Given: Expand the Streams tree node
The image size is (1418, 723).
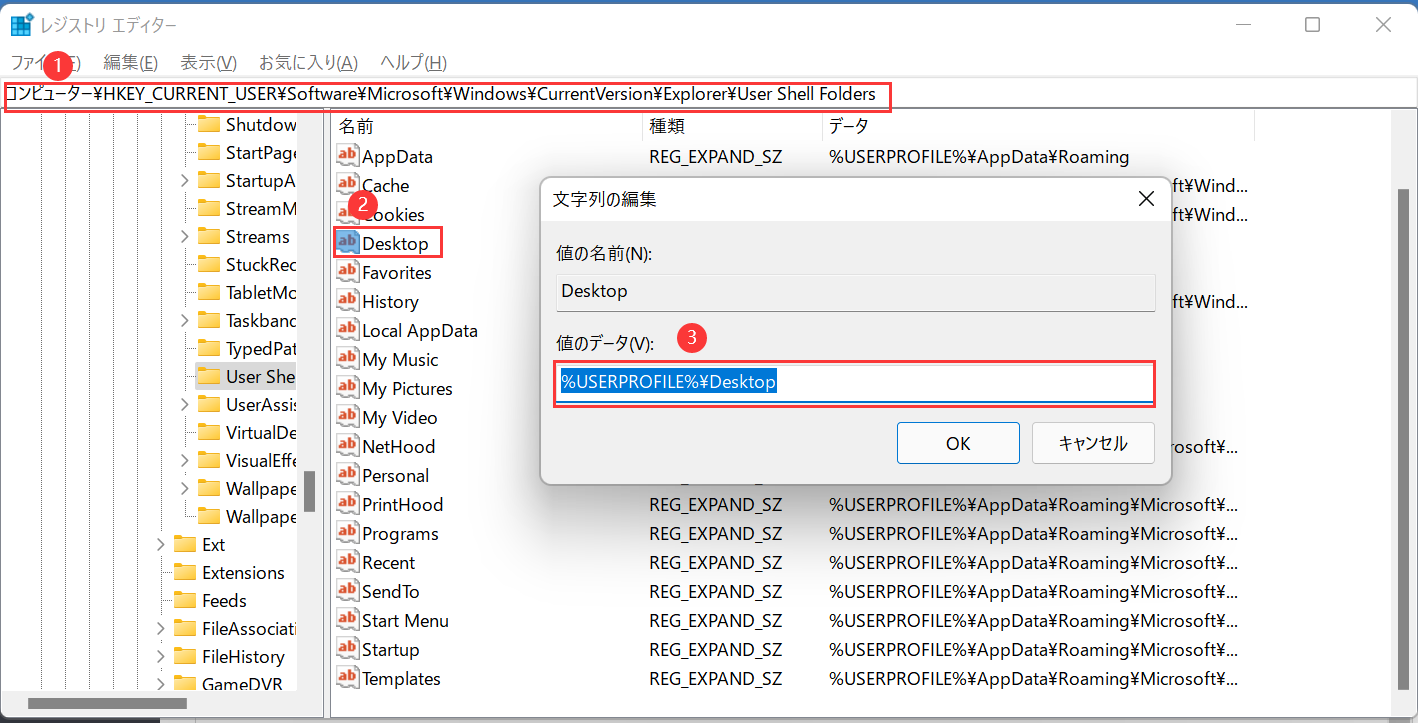Looking at the screenshot, I should point(184,237).
